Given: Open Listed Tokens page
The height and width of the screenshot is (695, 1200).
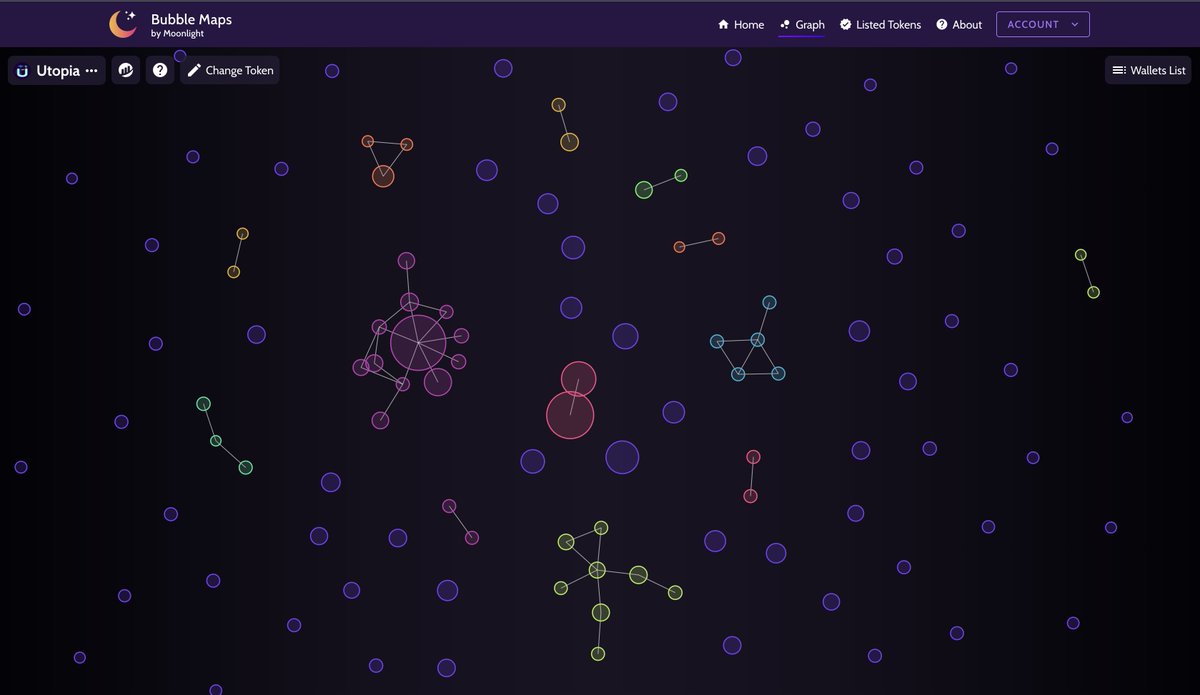Looking at the screenshot, I should (880, 24).
